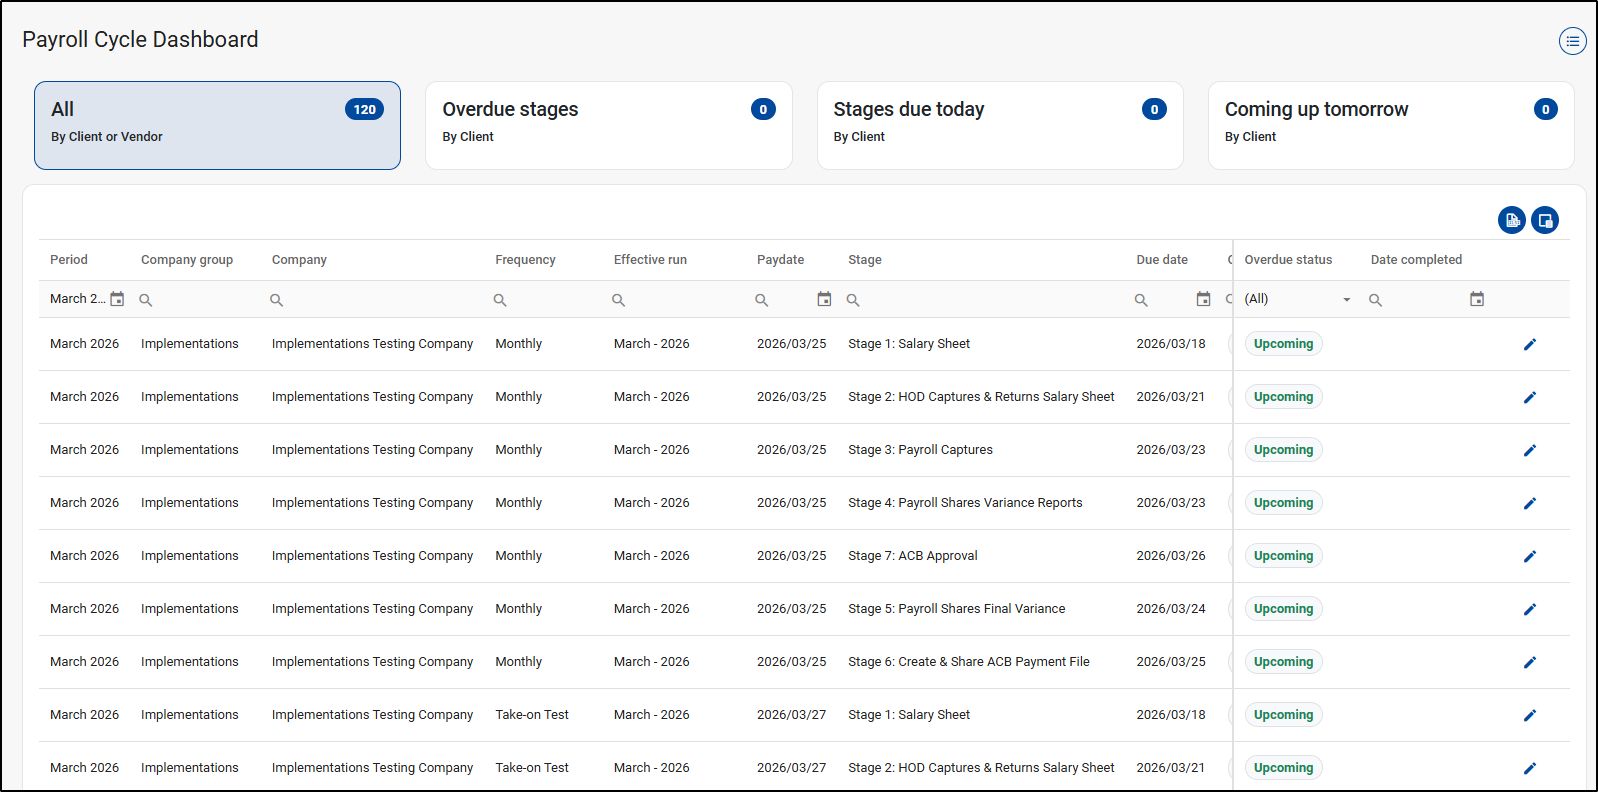Sort by the Due date column header

pos(1162,260)
